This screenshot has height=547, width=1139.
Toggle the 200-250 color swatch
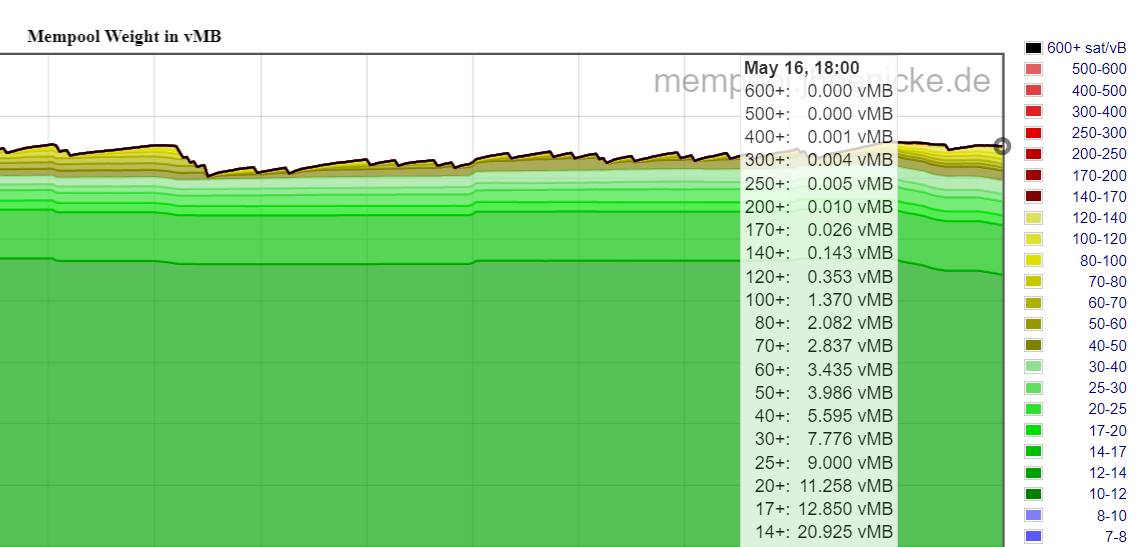click(1033, 154)
